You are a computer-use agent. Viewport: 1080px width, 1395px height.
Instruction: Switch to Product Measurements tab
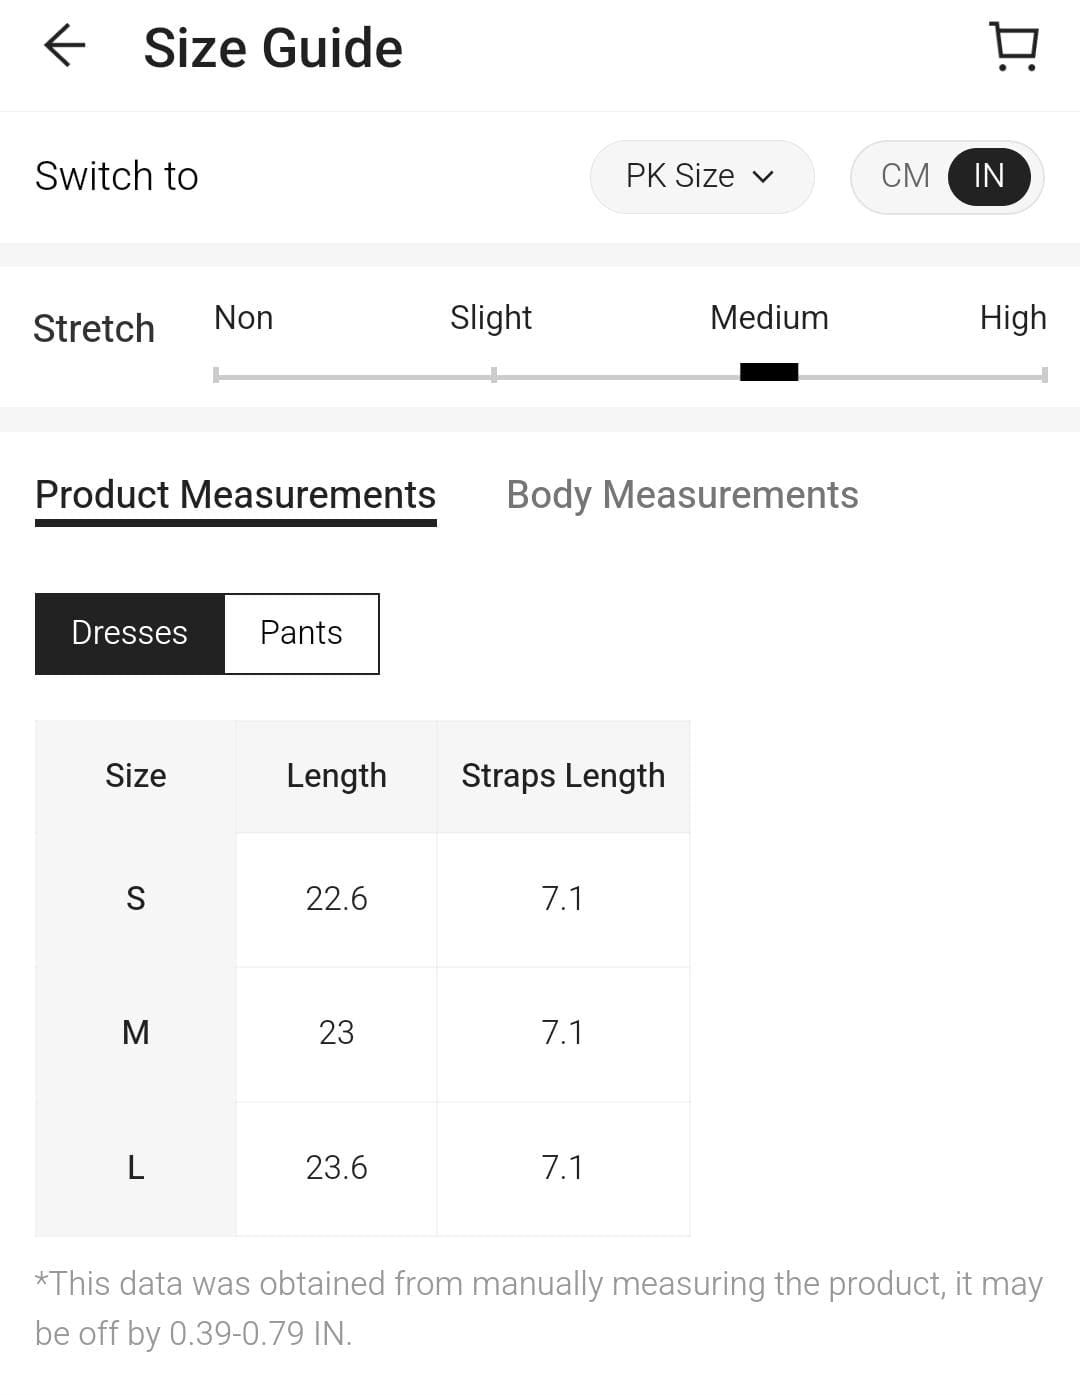coord(235,495)
